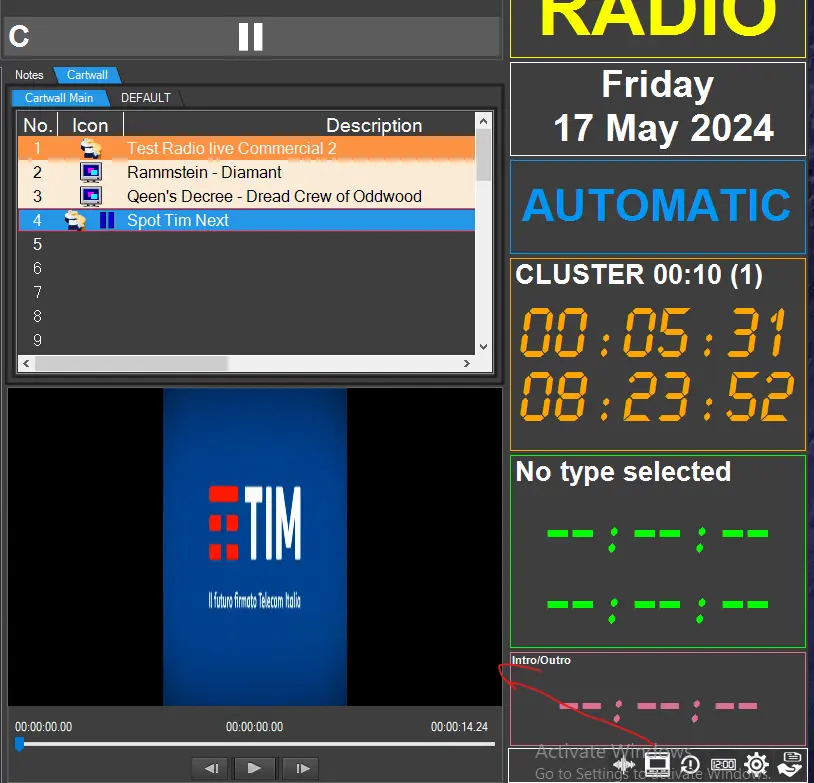Select the Cartwall tab

click(x=87, y=75)
